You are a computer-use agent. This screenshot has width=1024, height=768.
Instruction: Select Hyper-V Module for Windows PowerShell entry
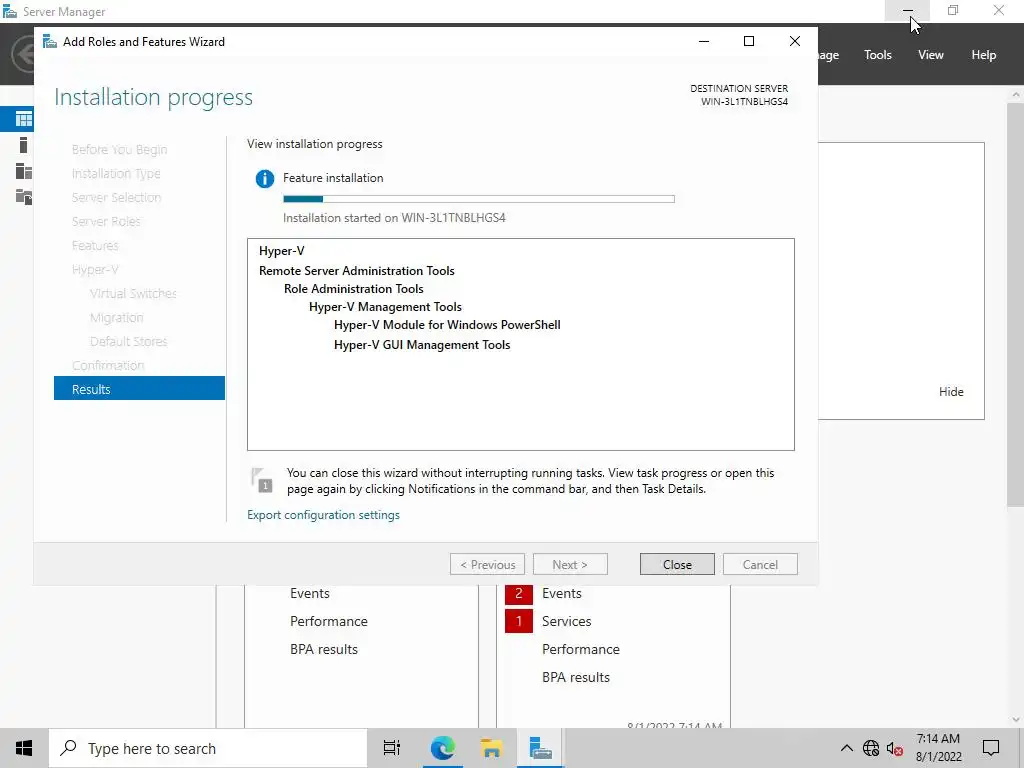click(x=447, y=325)
